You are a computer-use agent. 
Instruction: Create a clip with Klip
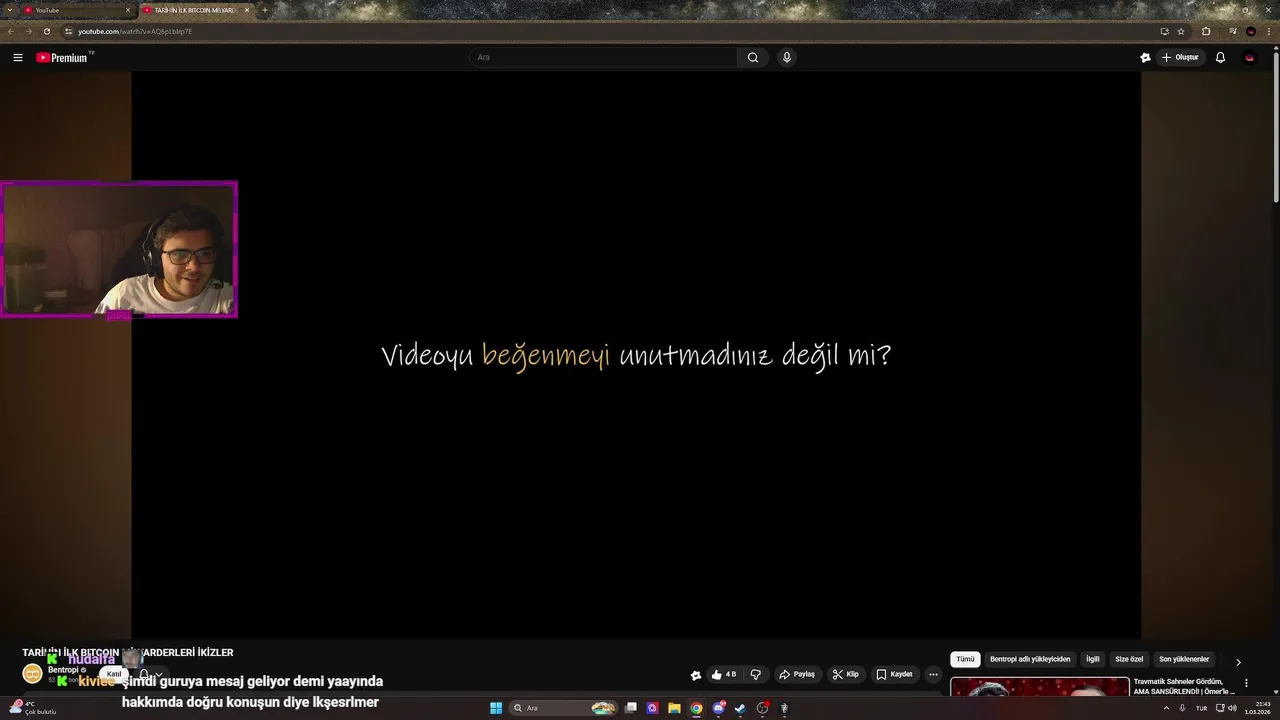(846, 674)
